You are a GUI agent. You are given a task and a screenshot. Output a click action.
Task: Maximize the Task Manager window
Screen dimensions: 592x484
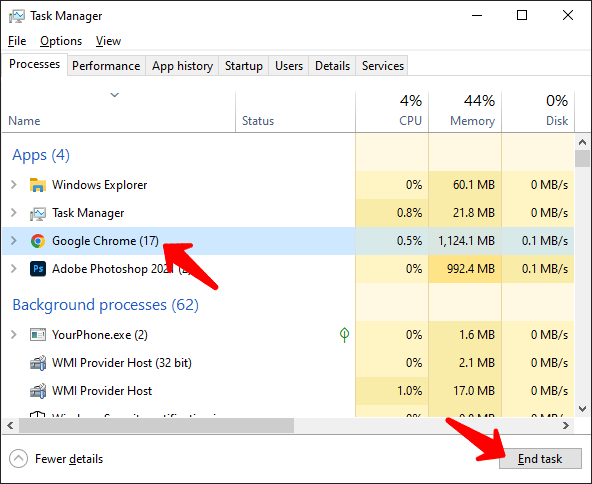522,15
